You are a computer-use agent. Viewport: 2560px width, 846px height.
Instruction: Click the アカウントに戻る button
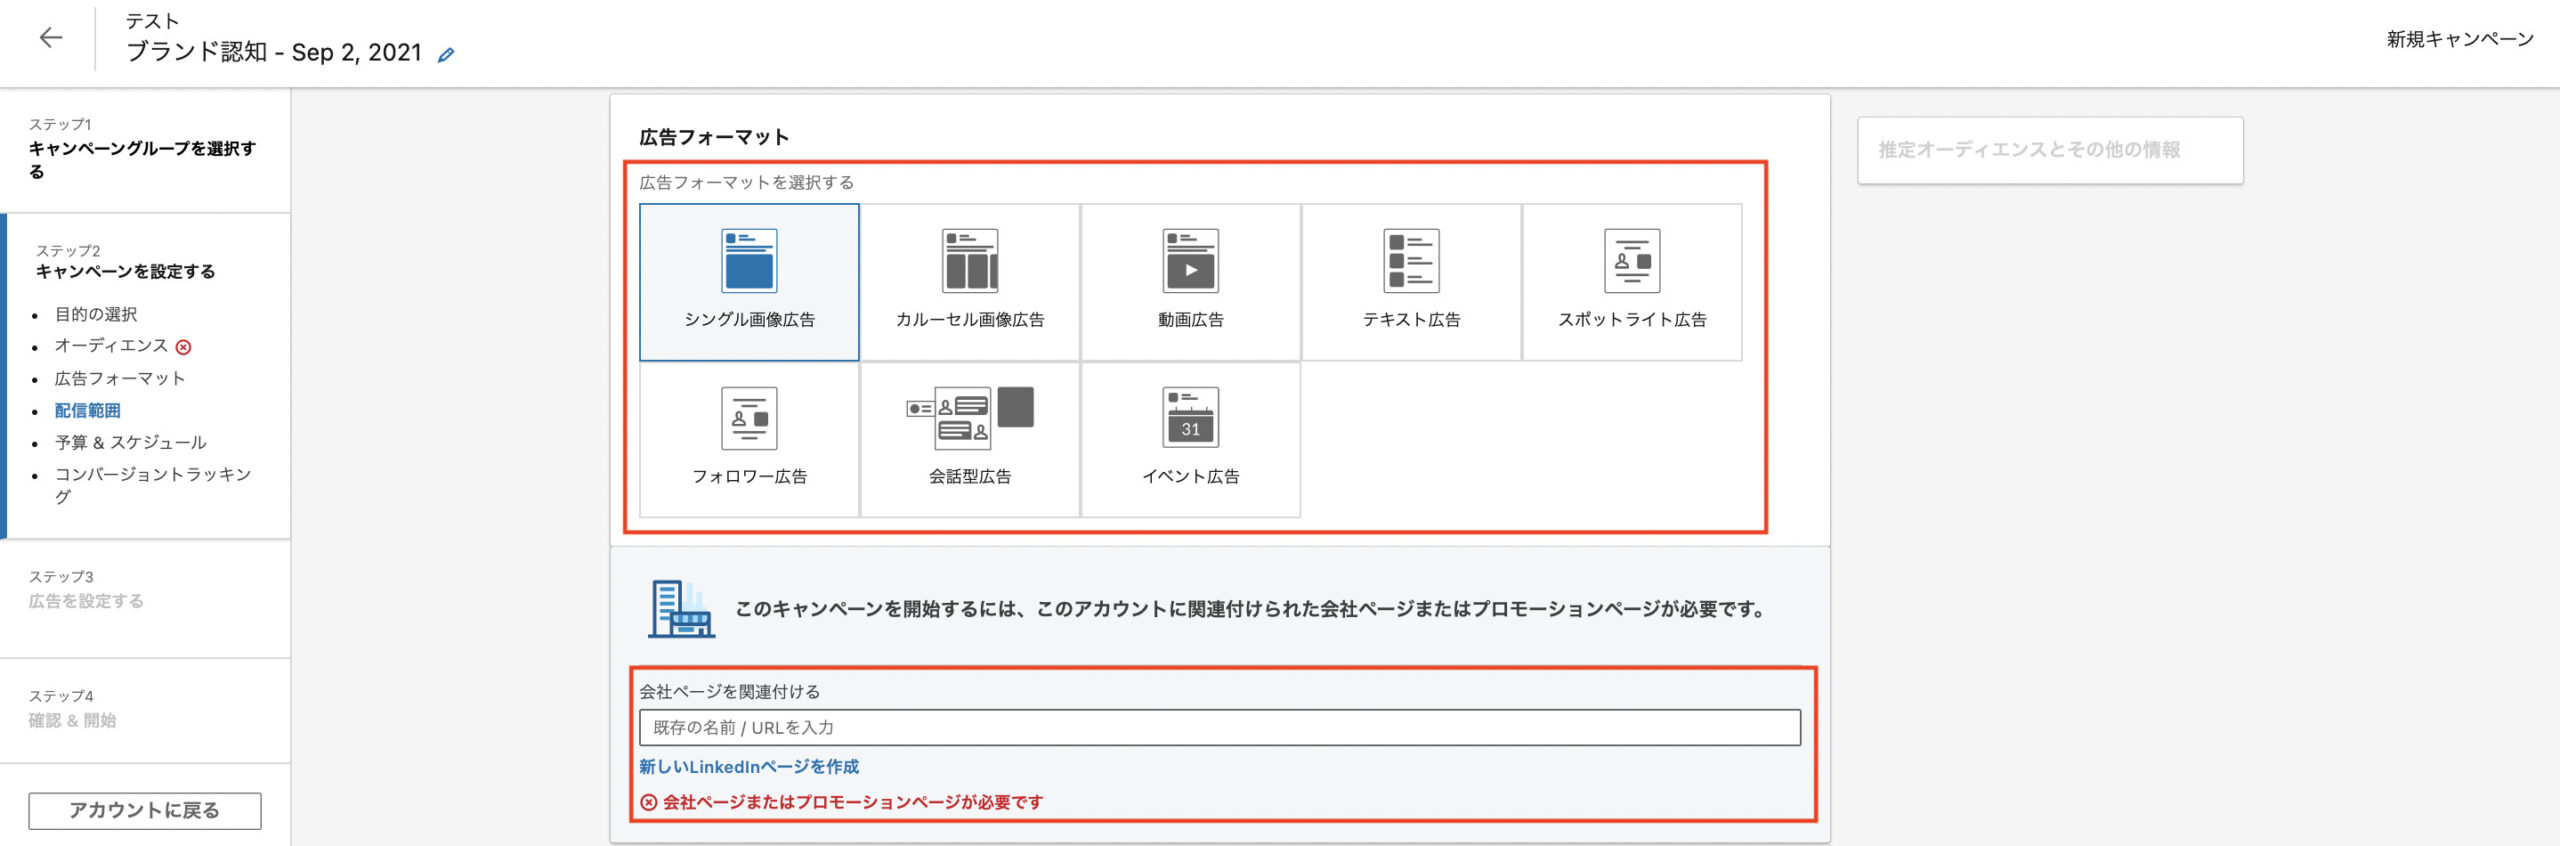coord(145,810)
